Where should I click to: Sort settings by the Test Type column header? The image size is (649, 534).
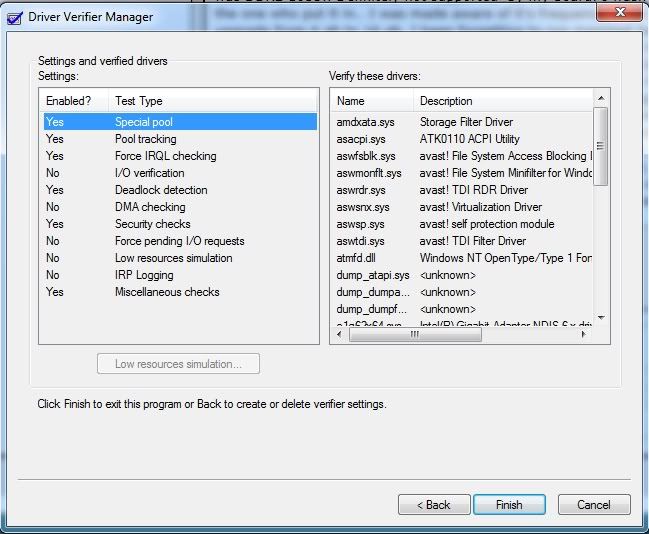click(213, 101)
